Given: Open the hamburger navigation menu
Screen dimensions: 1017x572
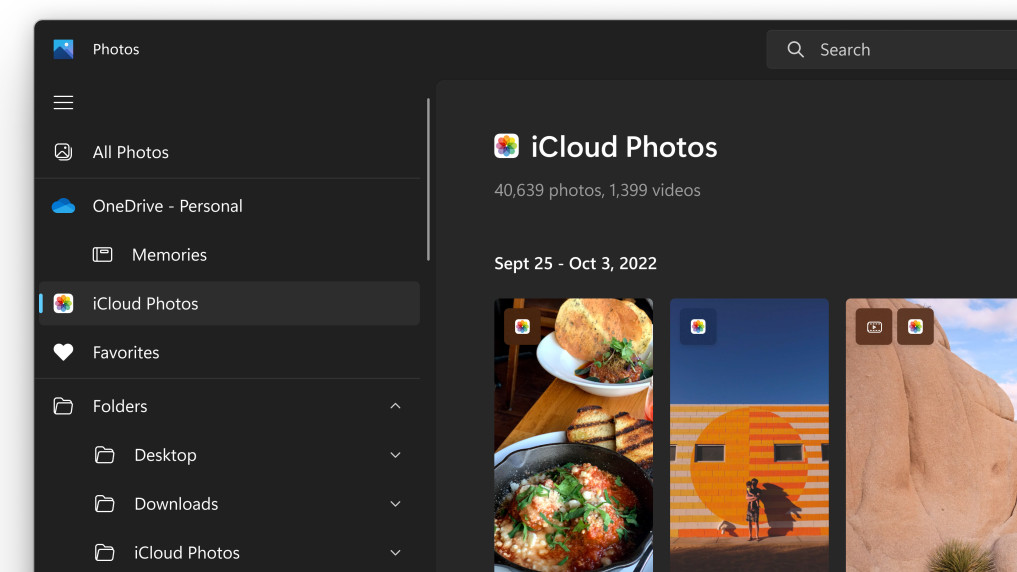Looking at the screenshot, I should tap(63, 102).
